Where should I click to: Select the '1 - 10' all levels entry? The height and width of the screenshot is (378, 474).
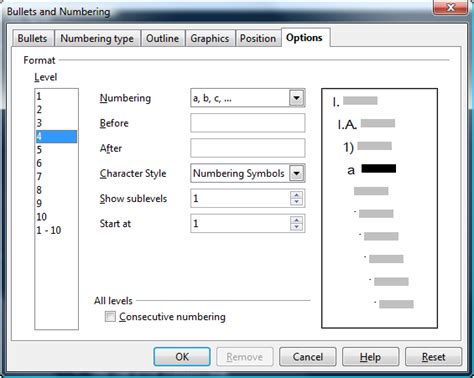pyautogui.click(x=56, y=230)
